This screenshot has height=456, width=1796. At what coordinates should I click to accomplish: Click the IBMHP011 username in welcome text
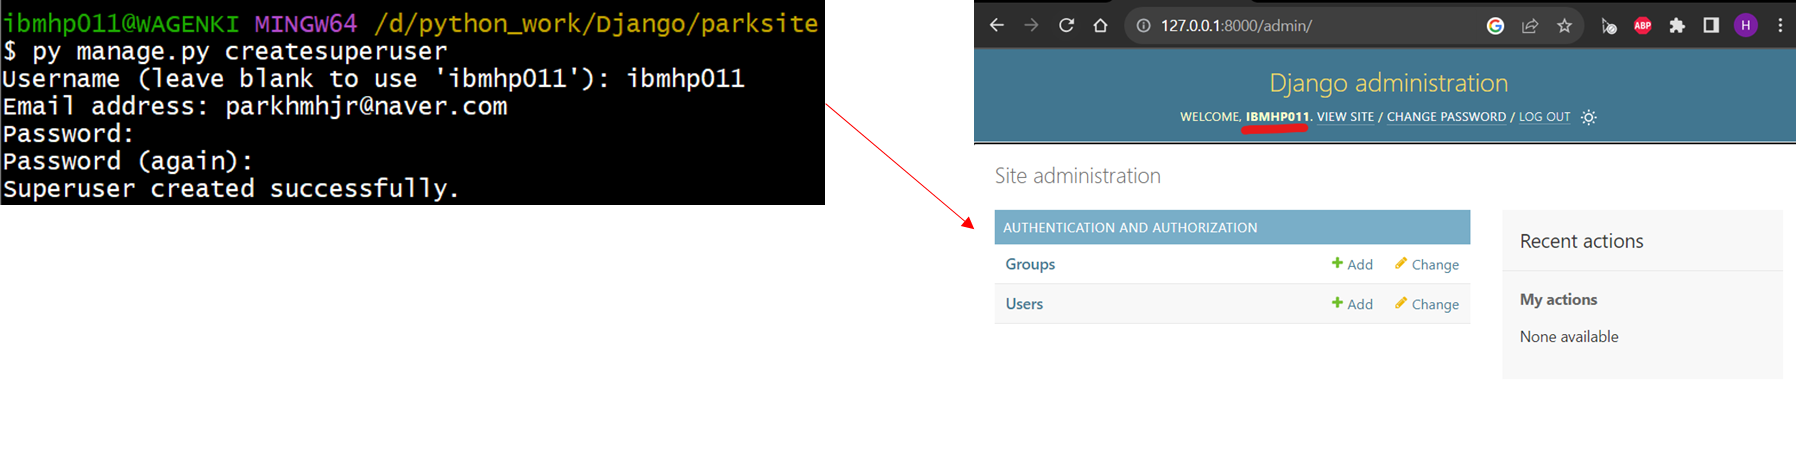point(1277,117)
